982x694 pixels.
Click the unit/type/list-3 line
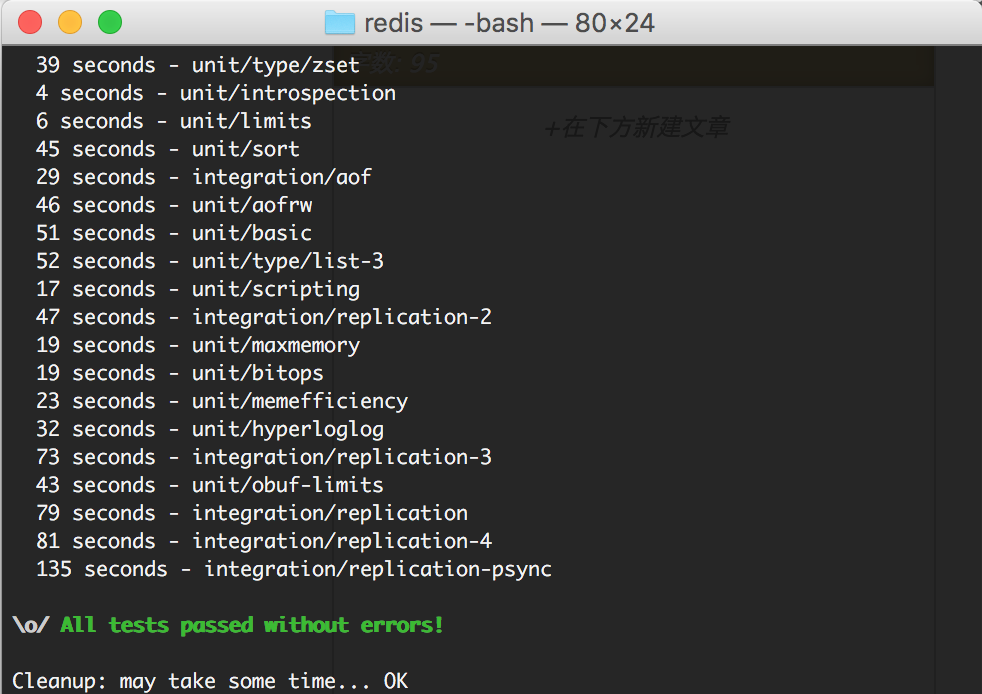click(x=210, y=261)
